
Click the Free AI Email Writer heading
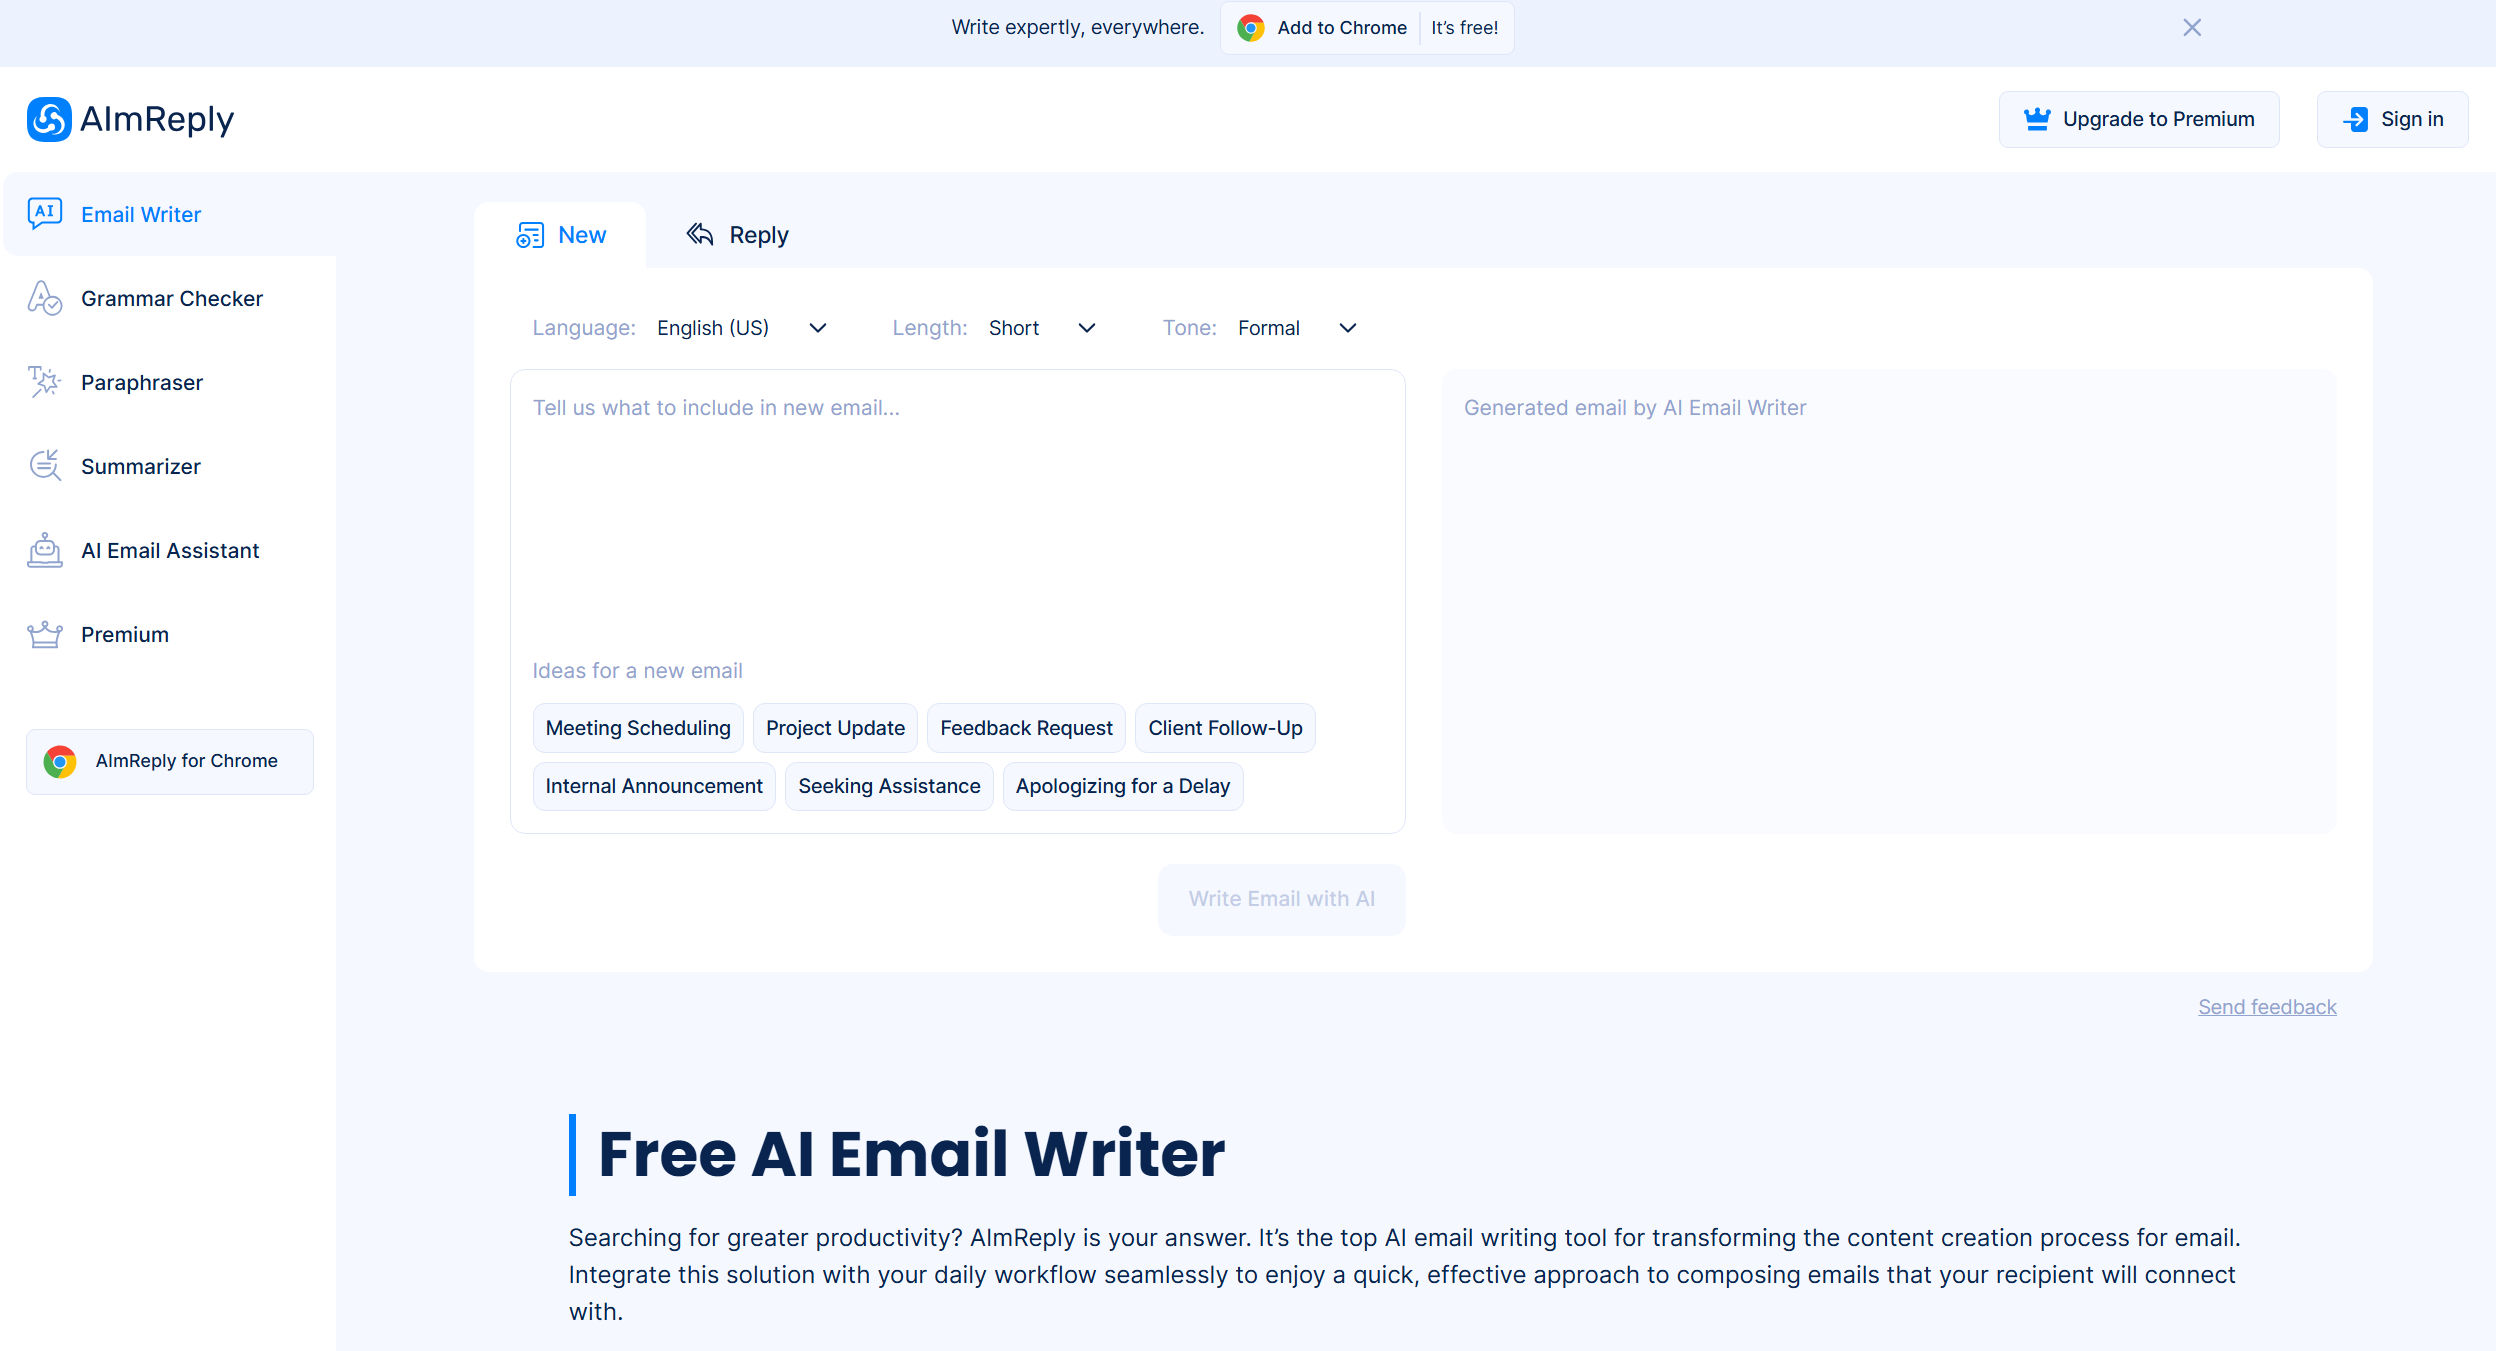point(911,1154)
